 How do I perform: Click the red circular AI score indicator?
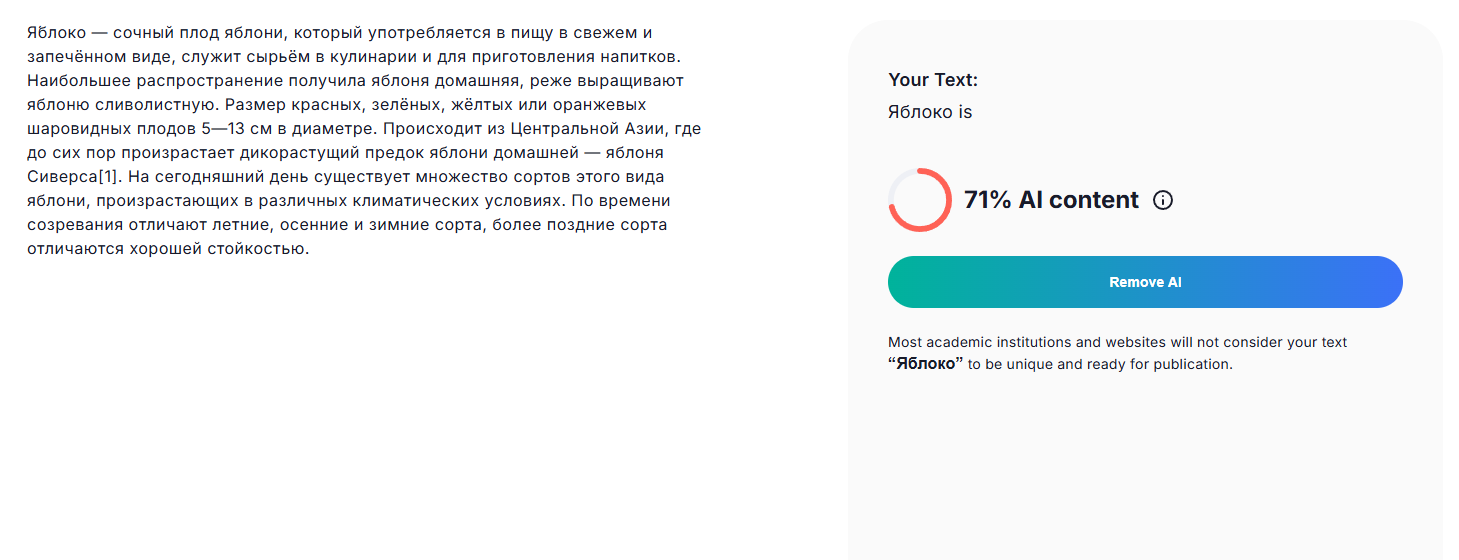click(919, 200)
